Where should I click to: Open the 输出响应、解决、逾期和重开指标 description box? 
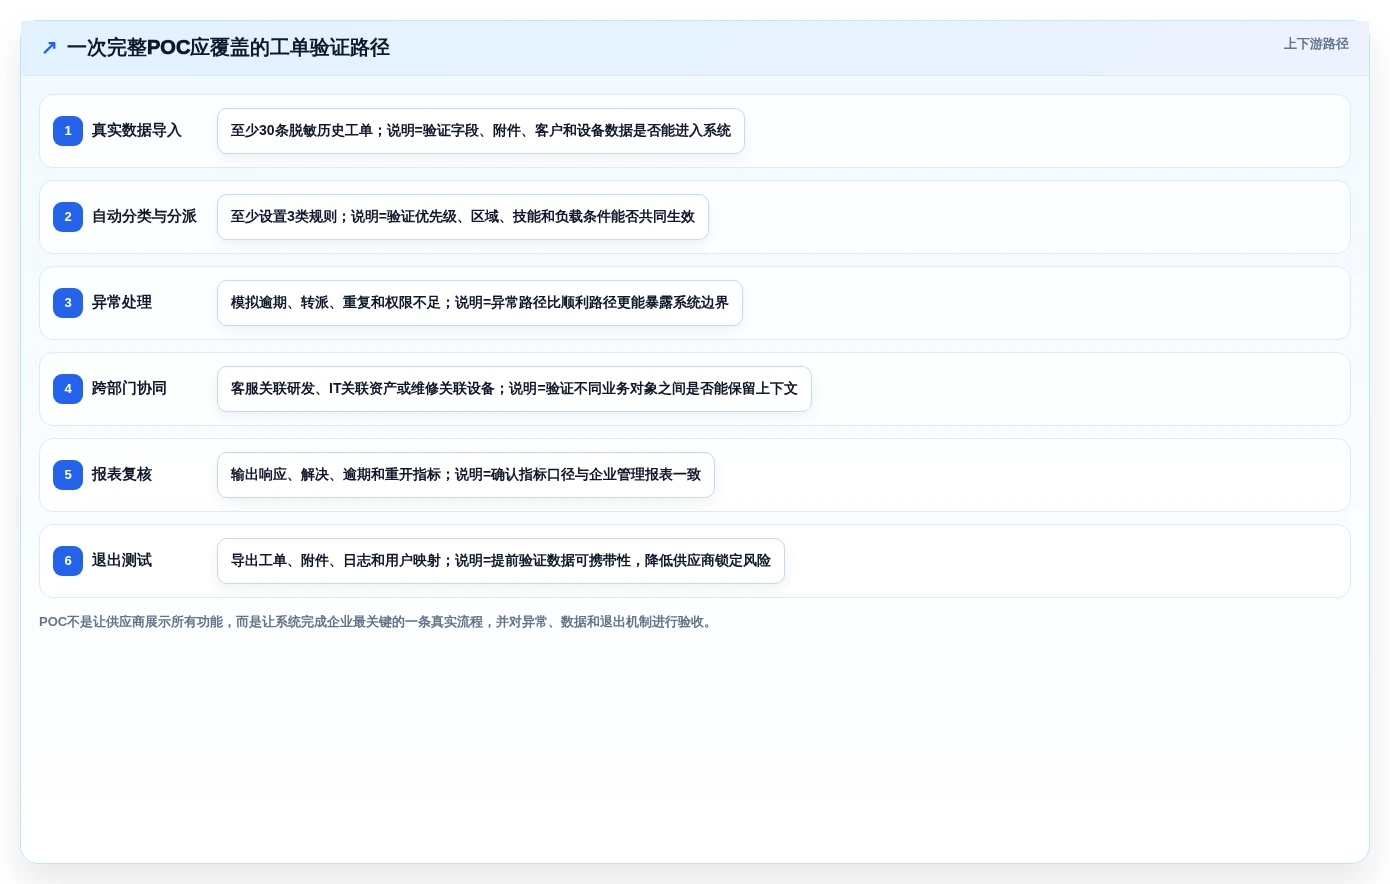pyautogui.click(x=466, y=475)
